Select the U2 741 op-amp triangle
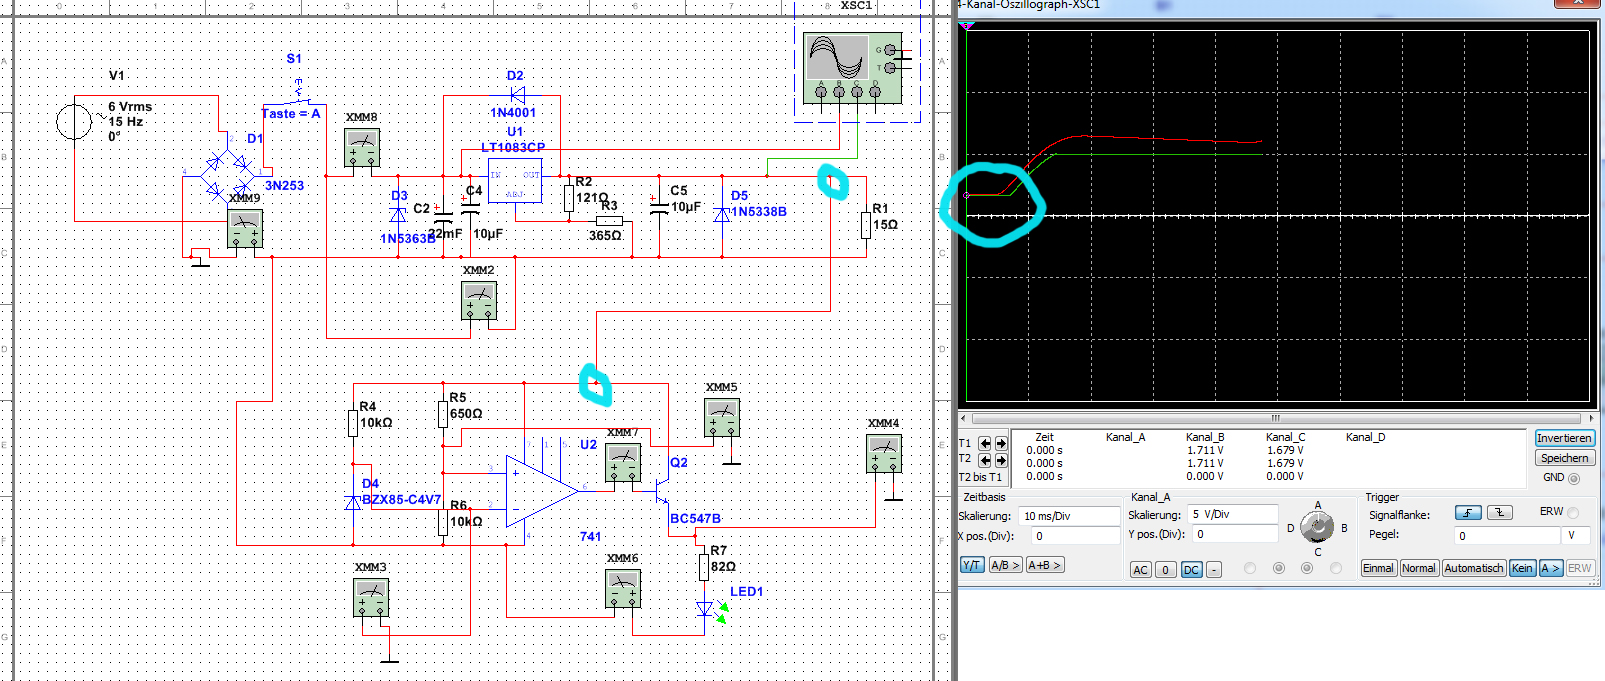The image size is (1605, 681). coord(541,490)
